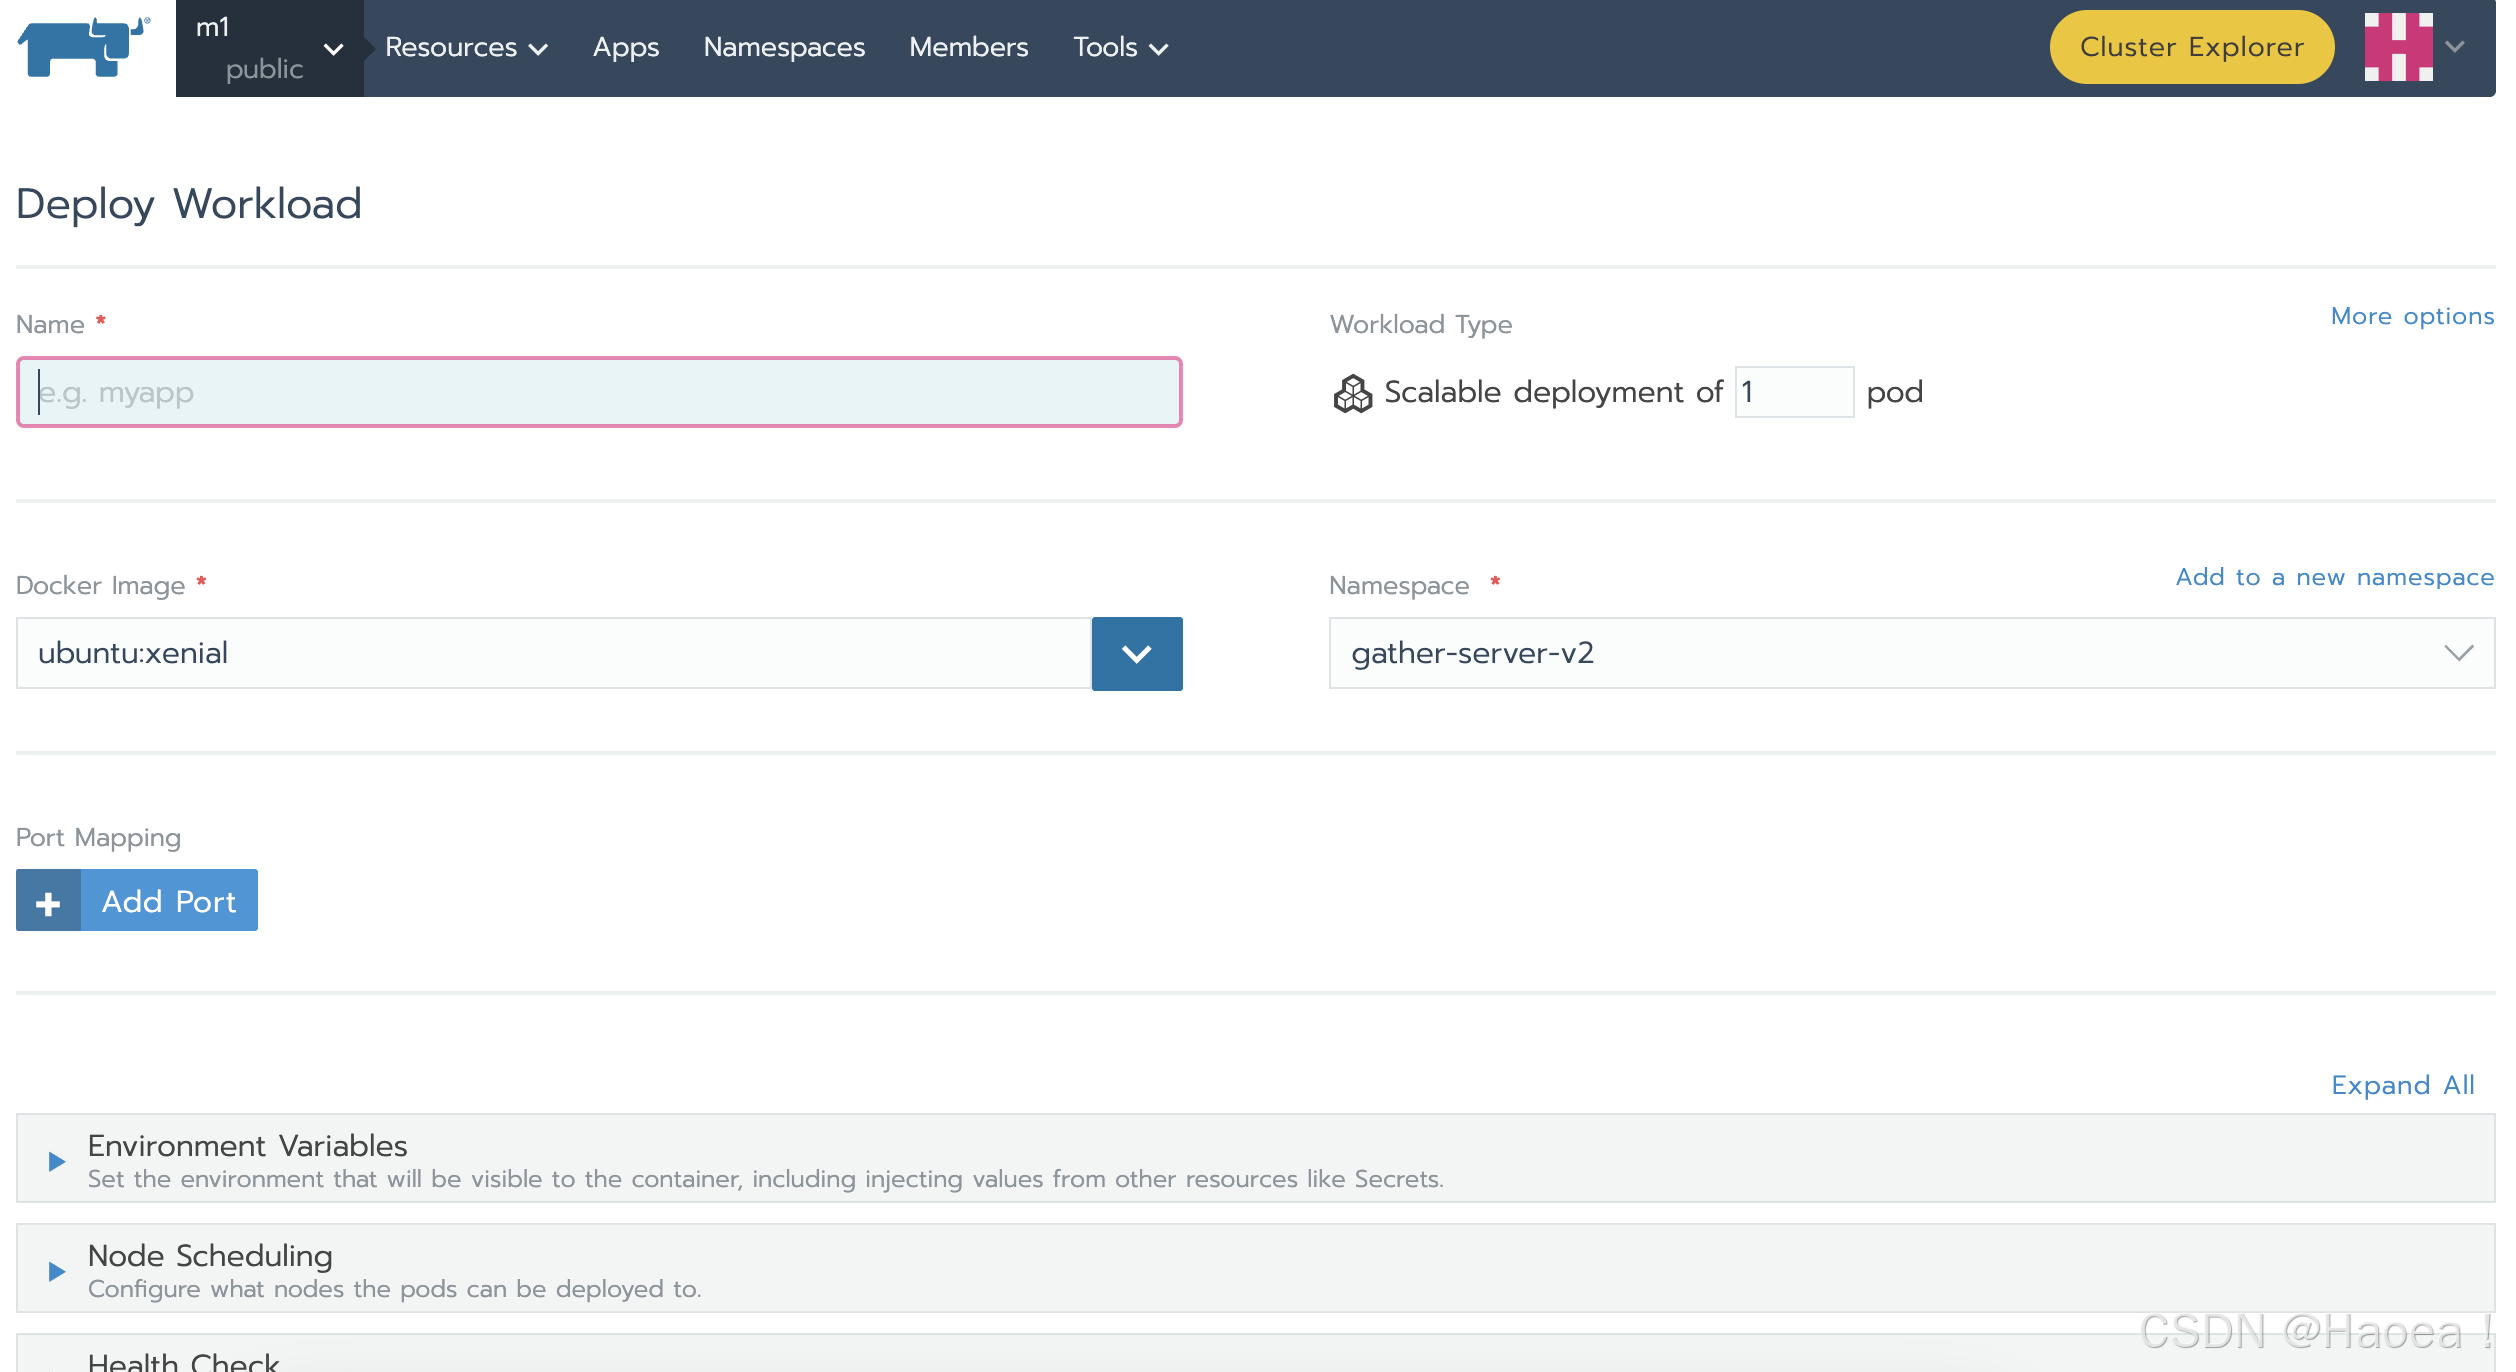Click the Cluster Explorer button
Viewport: 2516px width, 1372px height.
pyautogui.click(x=2190, y=47)
